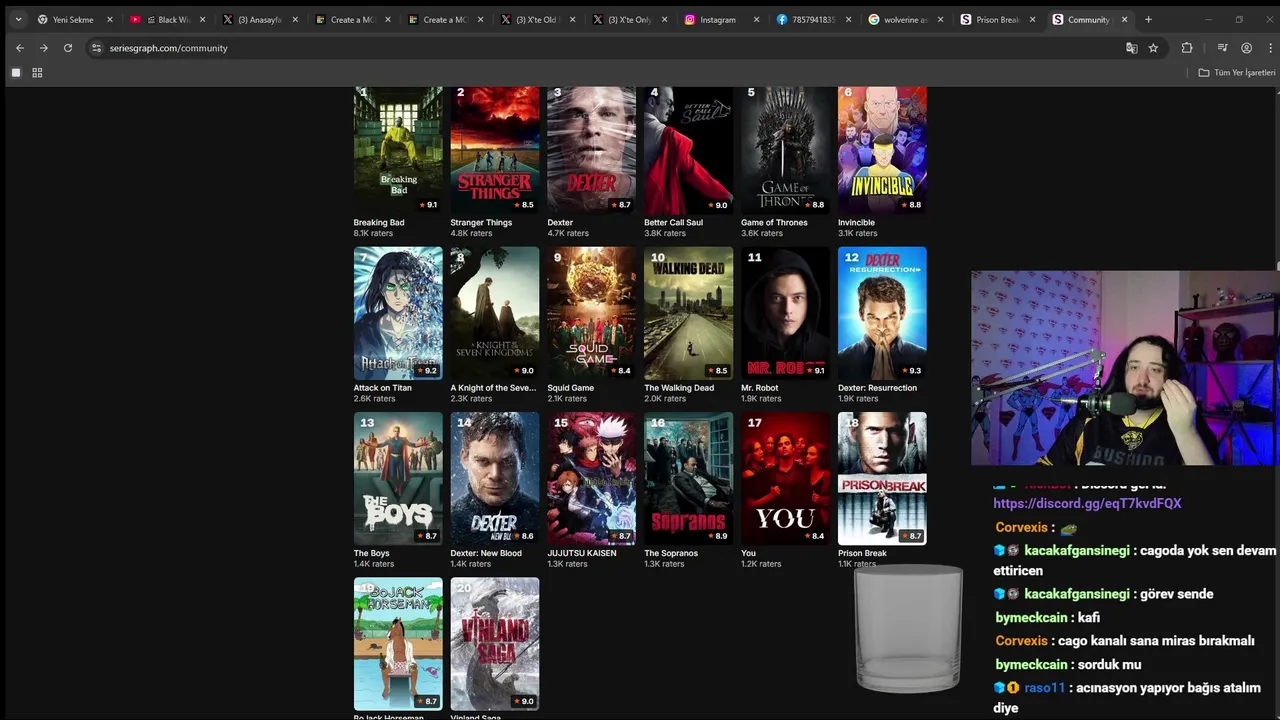This screenshot has height=720, width=1280.
Task: Bookmark this page with the star icon
Action: pos(1153,48)
